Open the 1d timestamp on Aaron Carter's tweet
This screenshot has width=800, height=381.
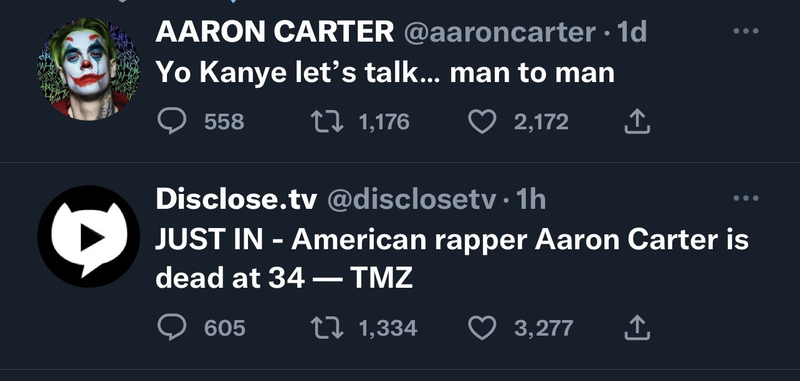(x=632, y=32)
